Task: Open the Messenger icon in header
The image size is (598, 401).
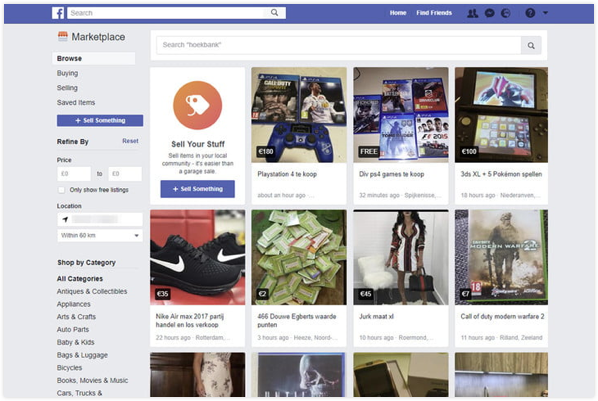Action: (489, 13)
